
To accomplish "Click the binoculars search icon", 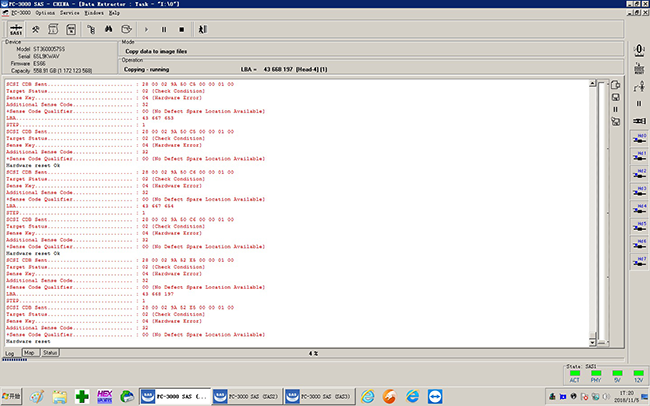I will (109, 29).
